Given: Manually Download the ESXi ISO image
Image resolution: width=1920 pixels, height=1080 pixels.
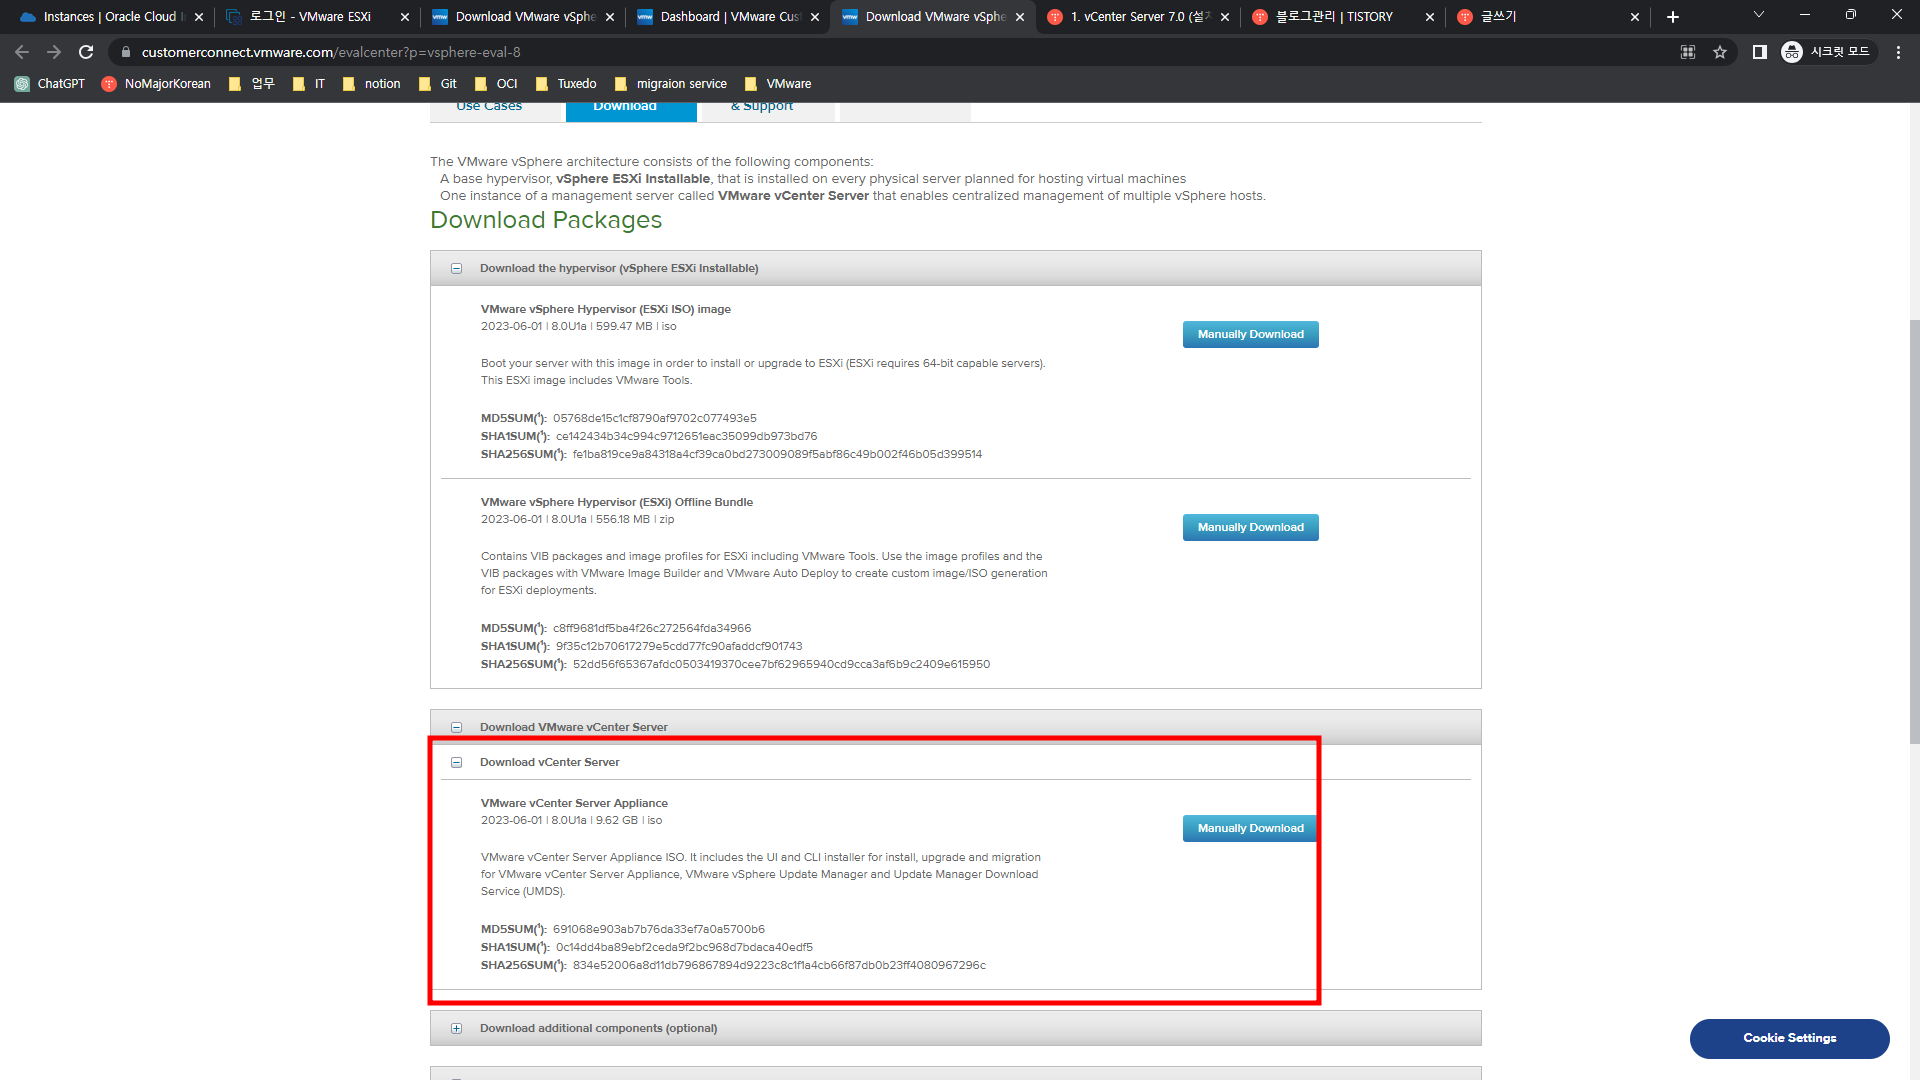Looking at the screenshot, I should 1250,334.
